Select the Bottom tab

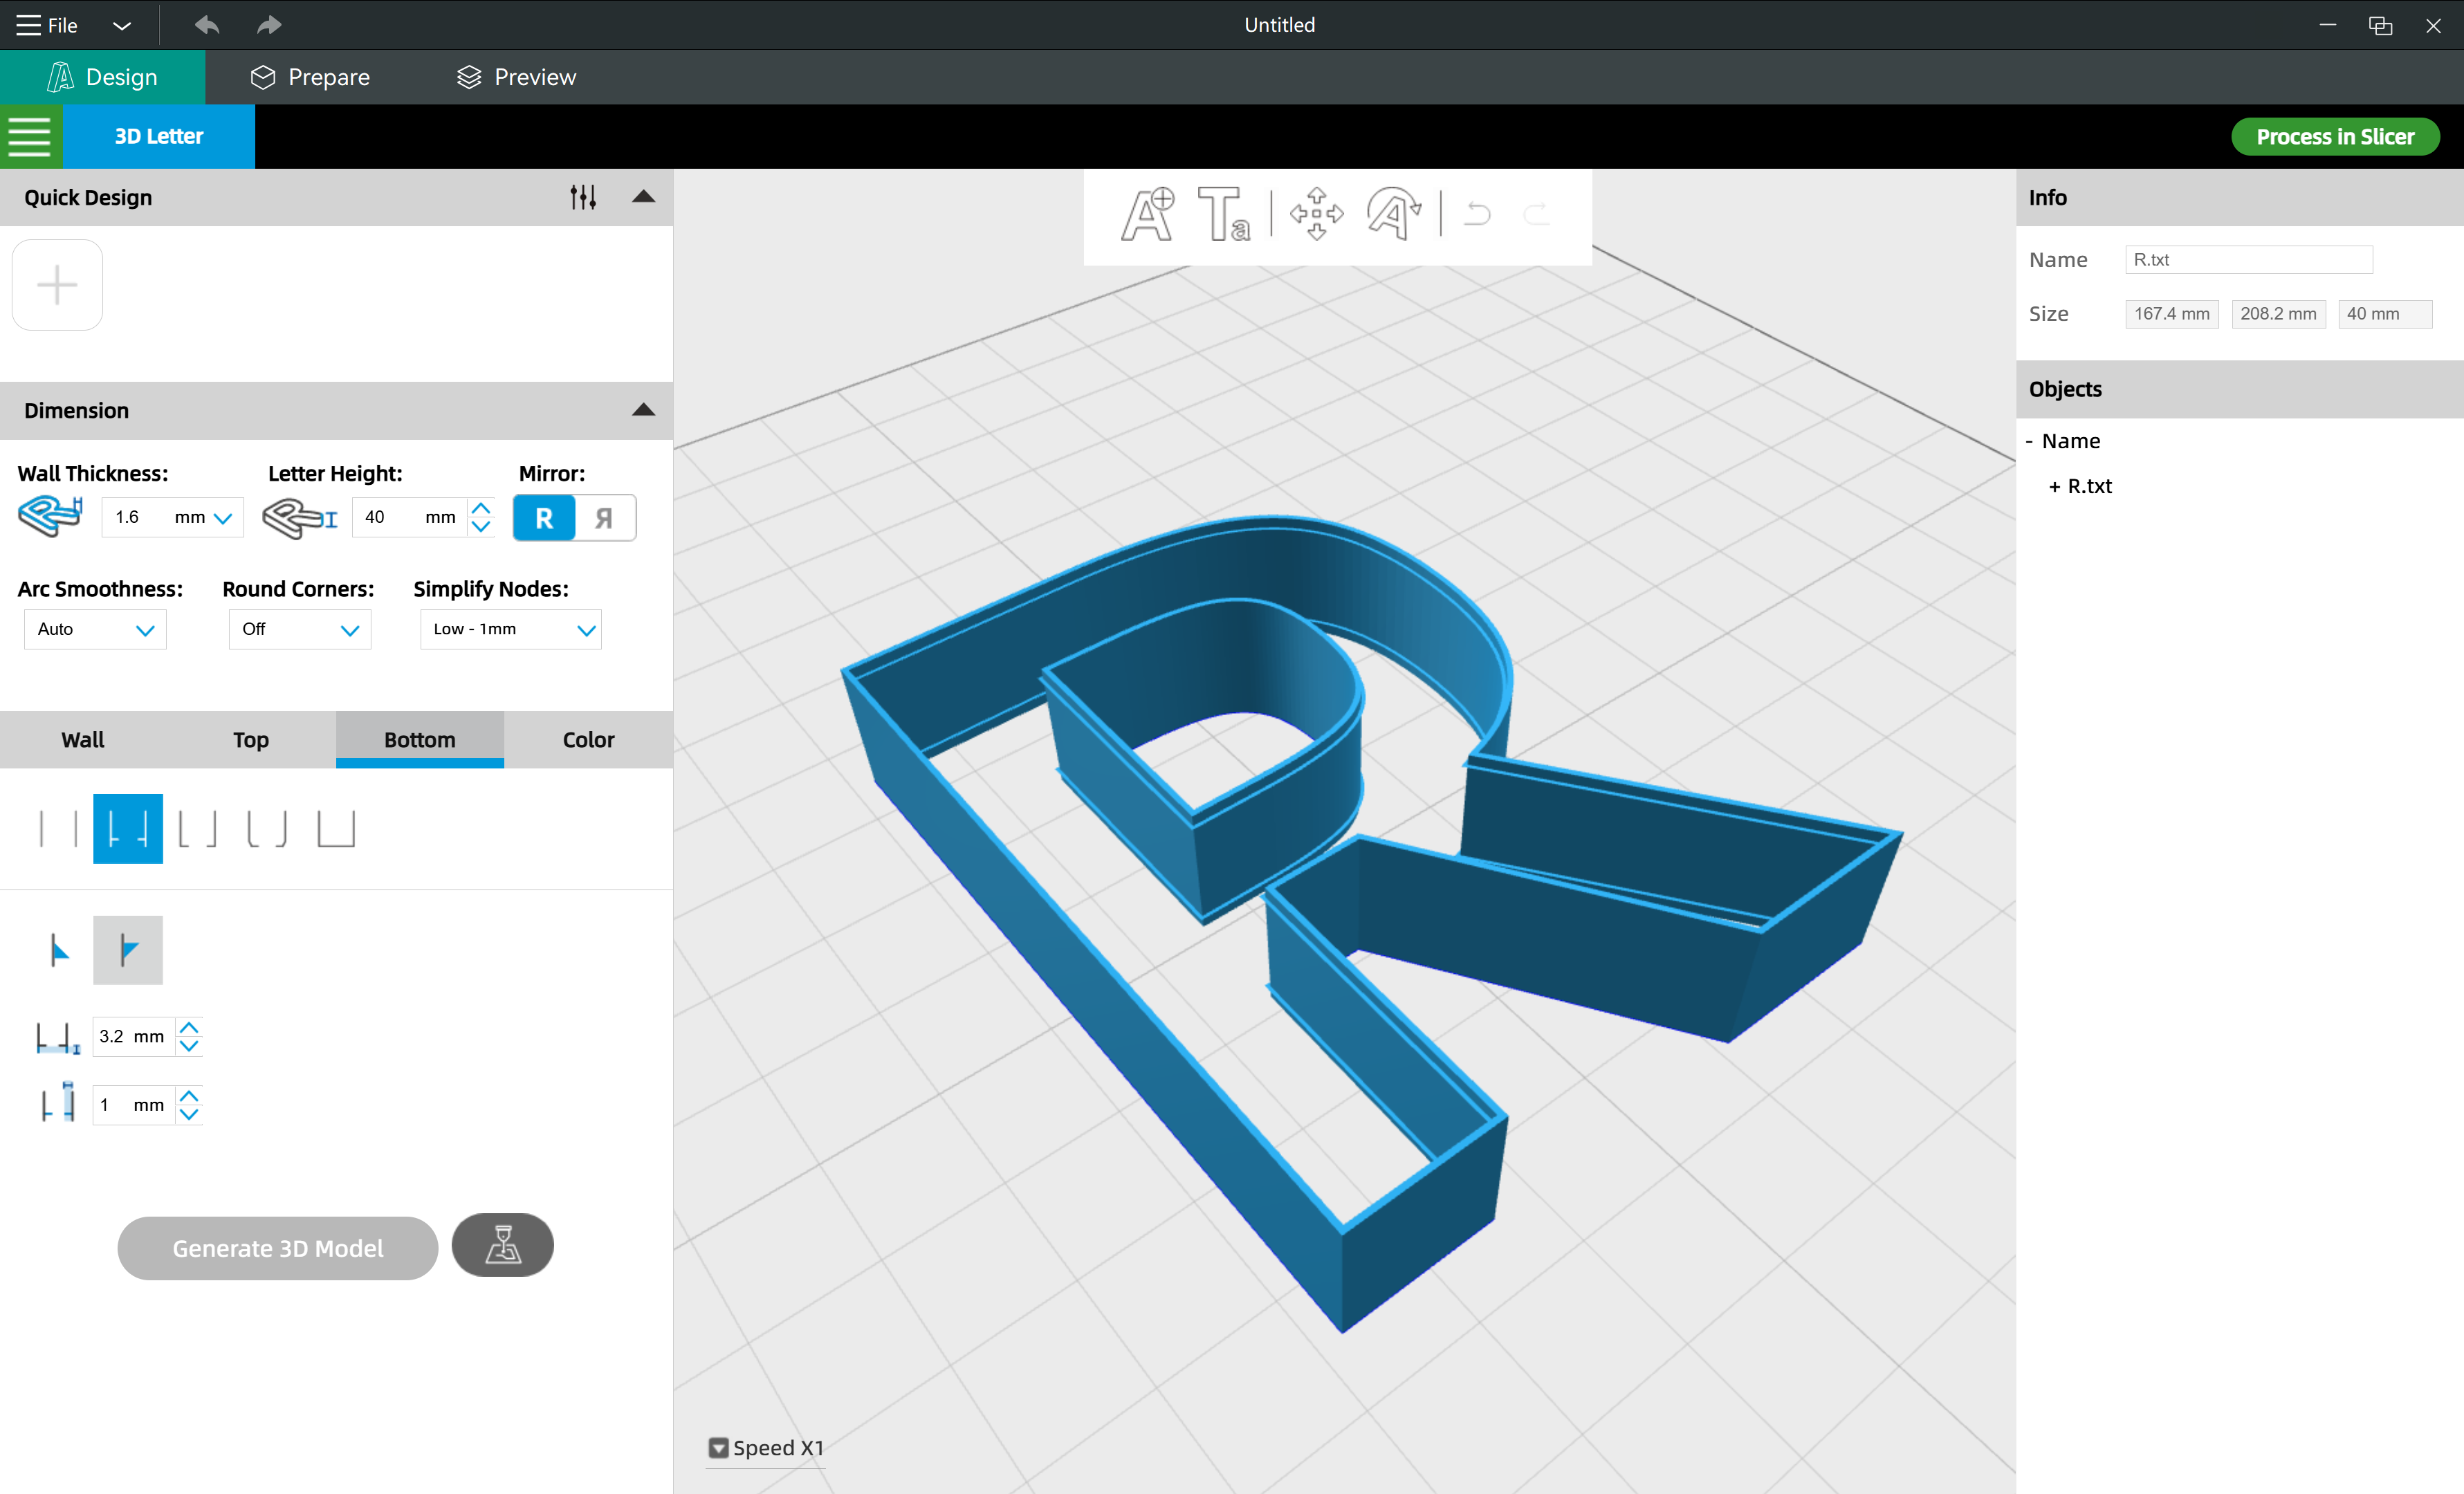coord(420,740)
